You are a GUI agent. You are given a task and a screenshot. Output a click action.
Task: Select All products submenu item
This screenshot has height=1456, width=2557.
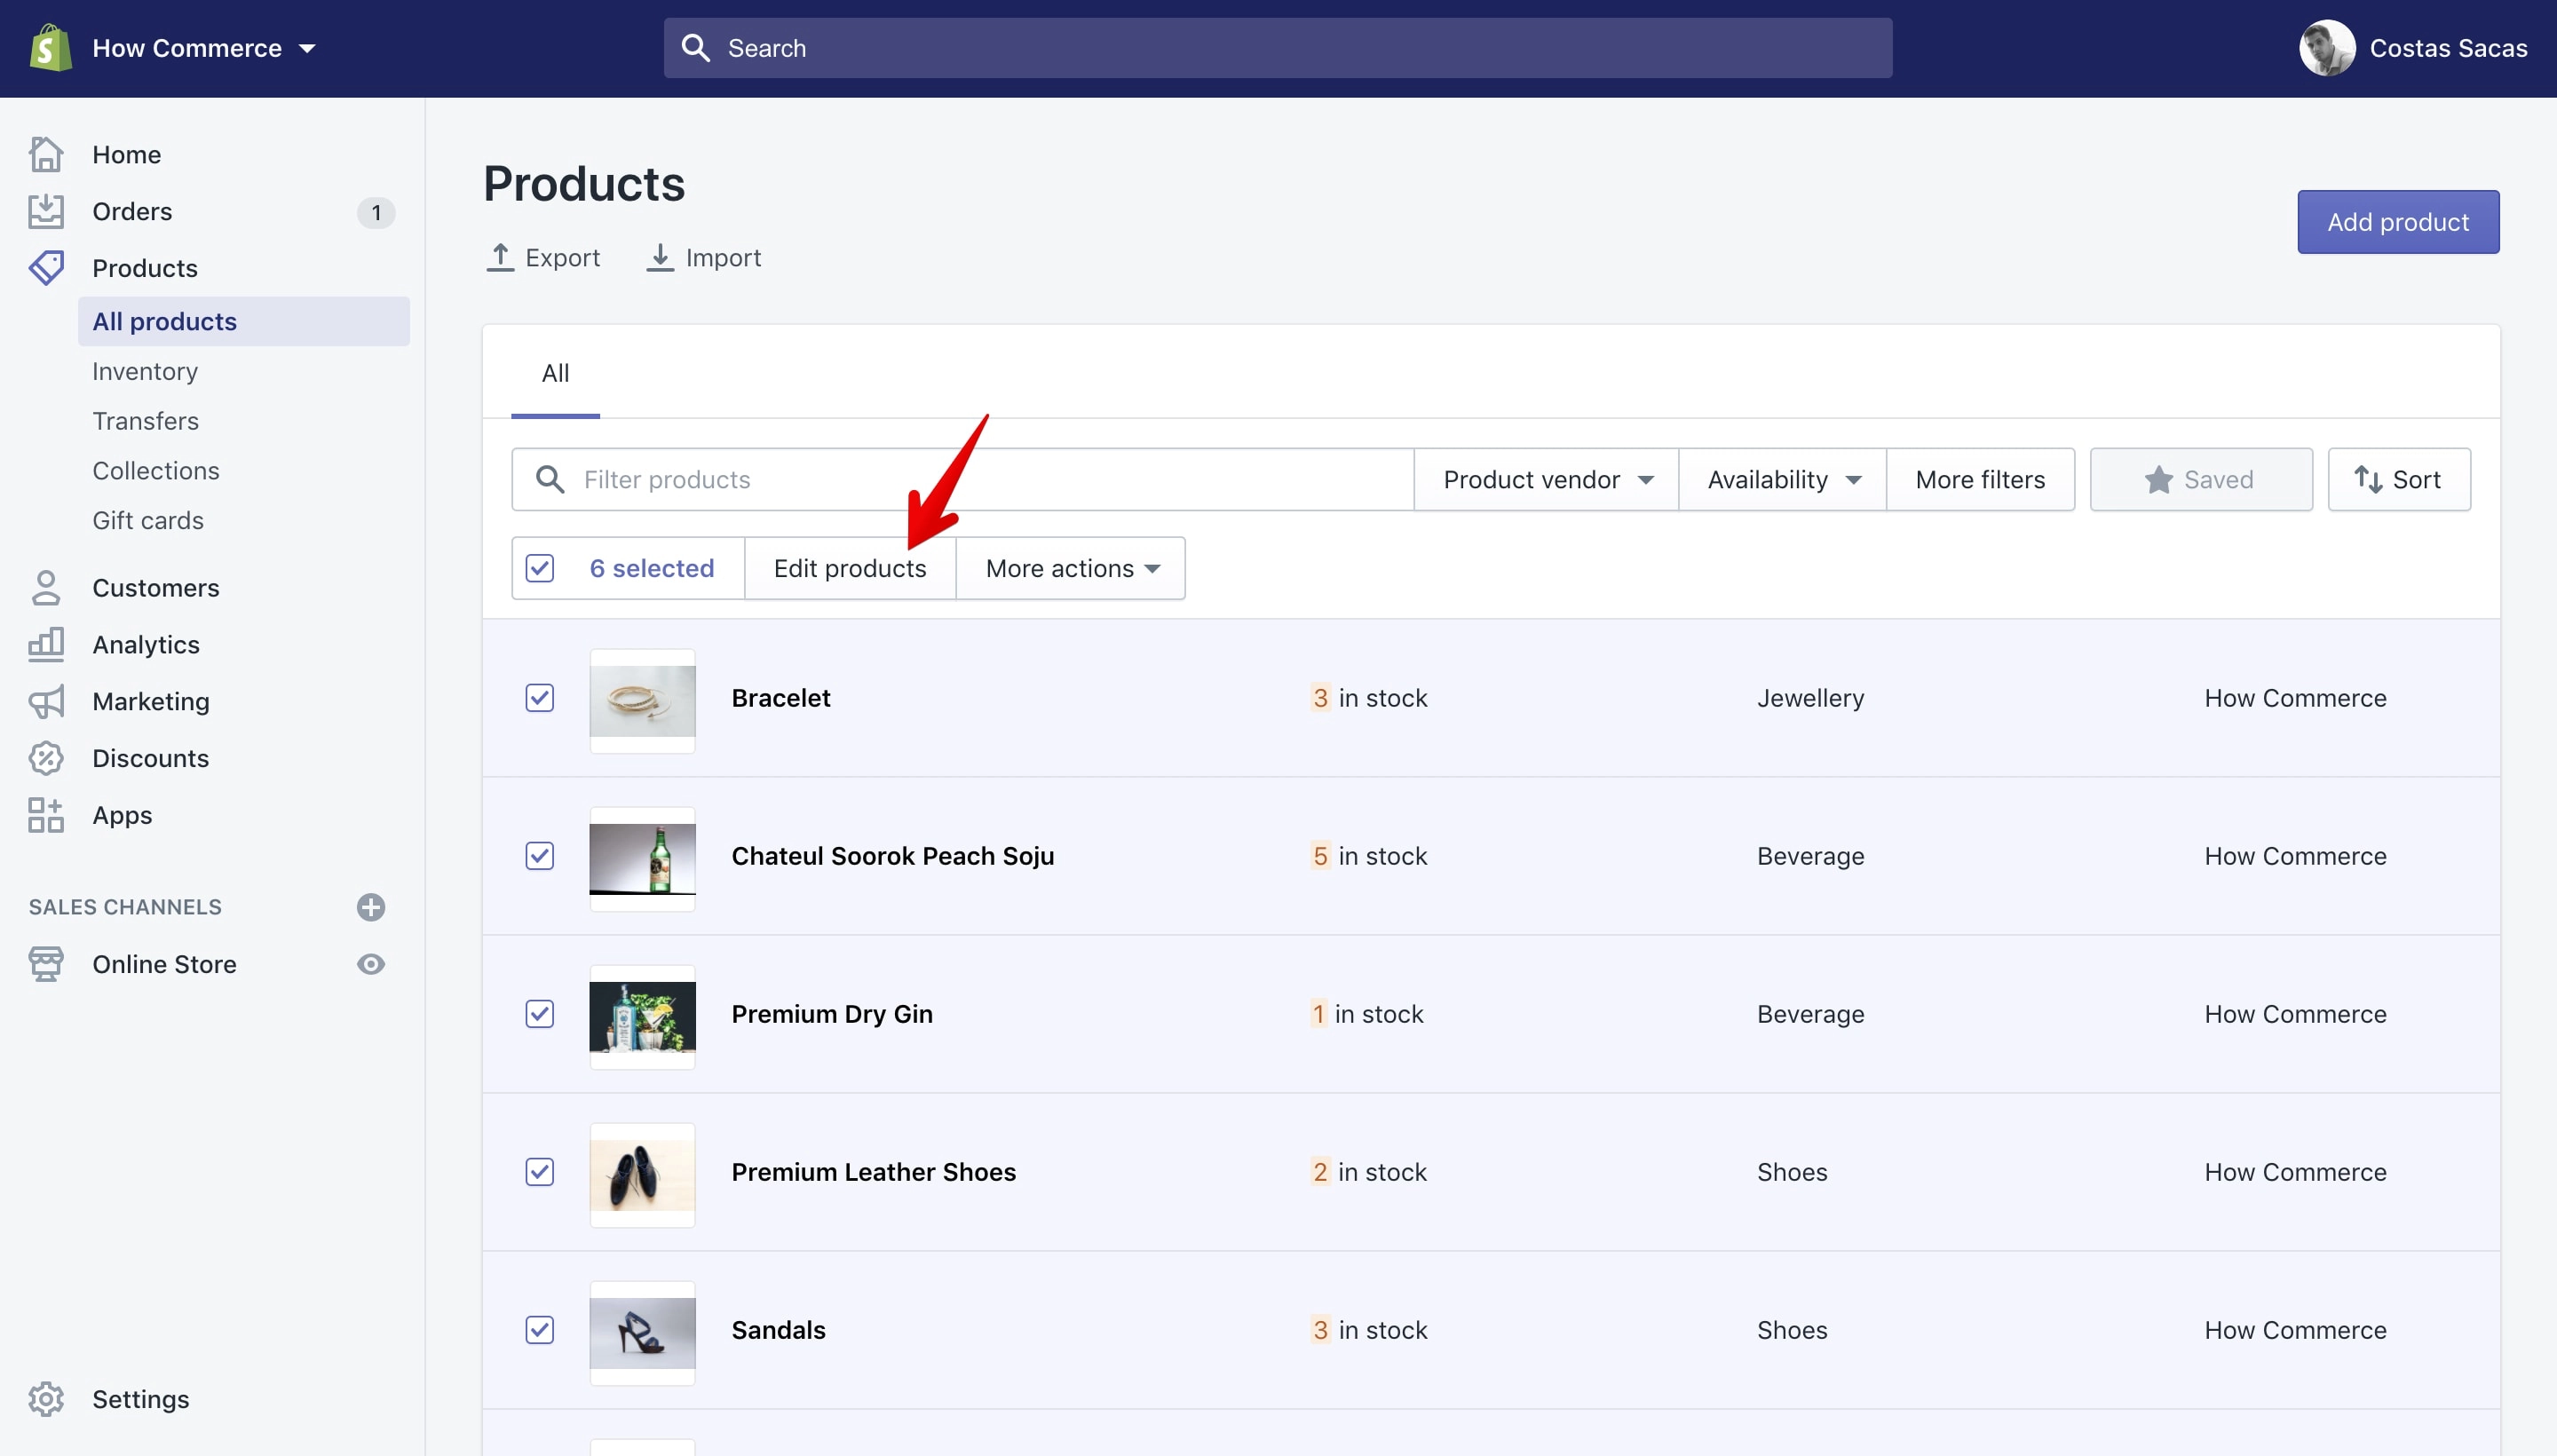click(x=244, y=321)
